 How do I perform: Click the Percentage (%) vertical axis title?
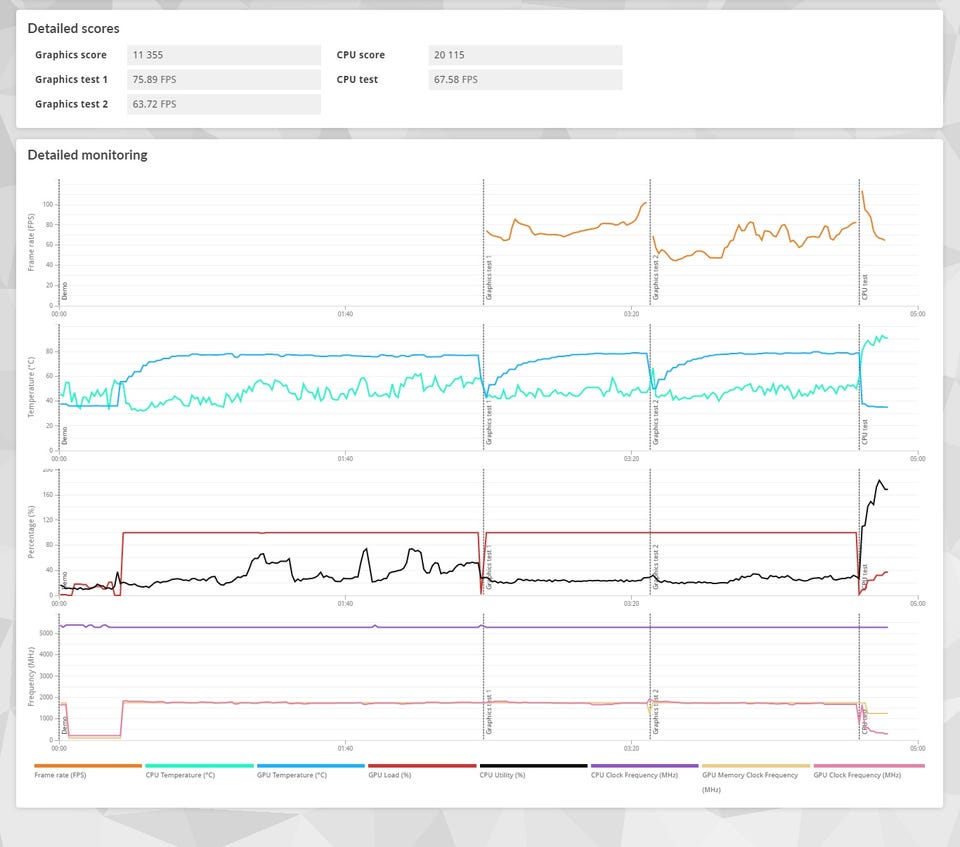point(31,532)
